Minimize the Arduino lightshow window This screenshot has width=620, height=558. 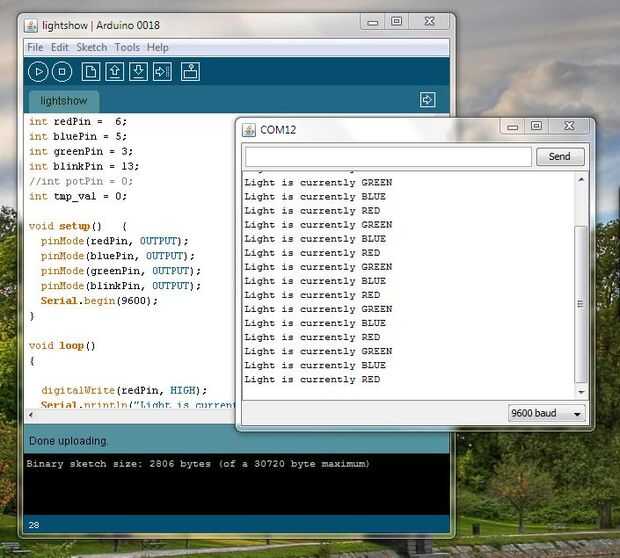(372, 22)
